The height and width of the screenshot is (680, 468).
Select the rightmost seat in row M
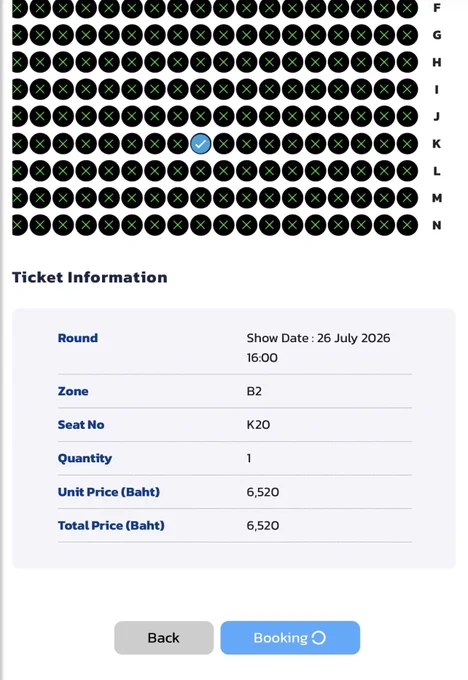pyautogui.click(x=407, y=198)
